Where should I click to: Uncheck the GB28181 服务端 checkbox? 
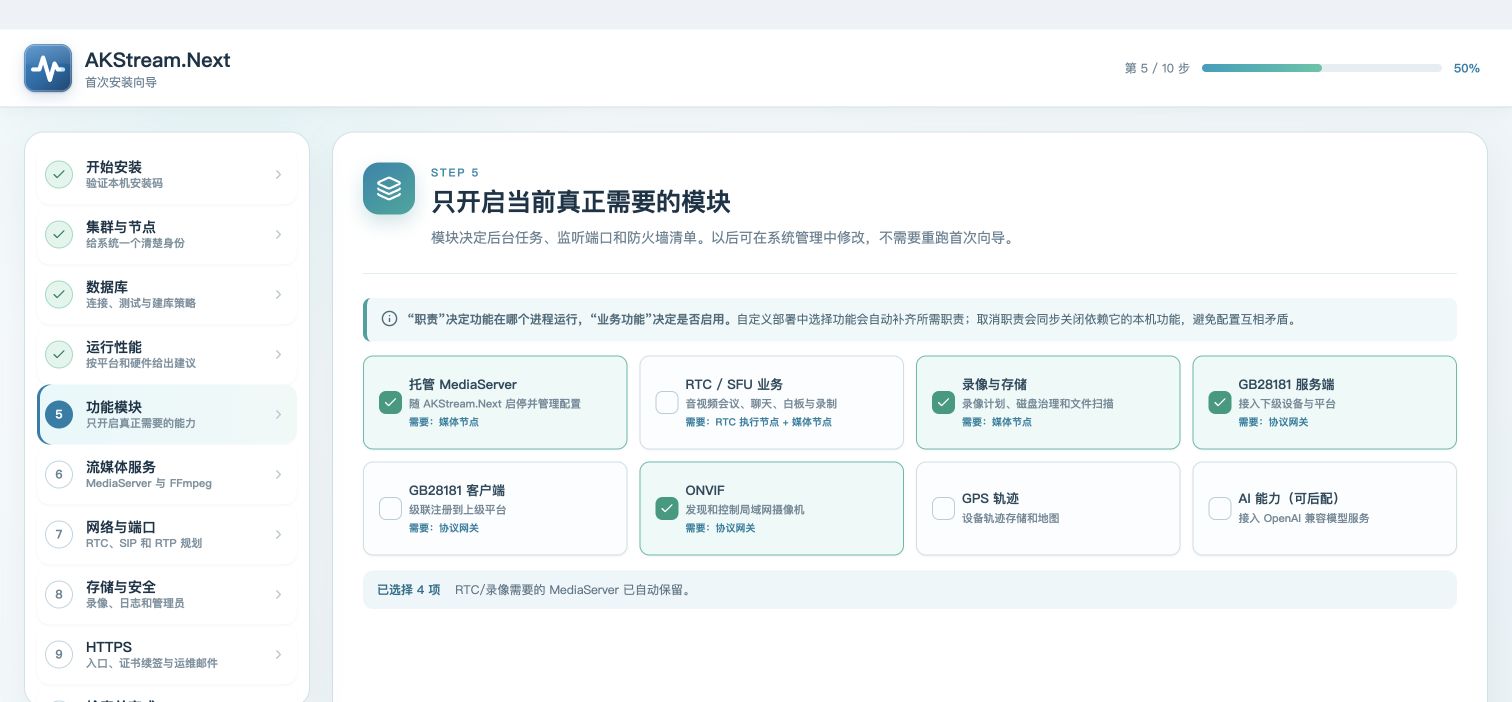[1220, 402]
